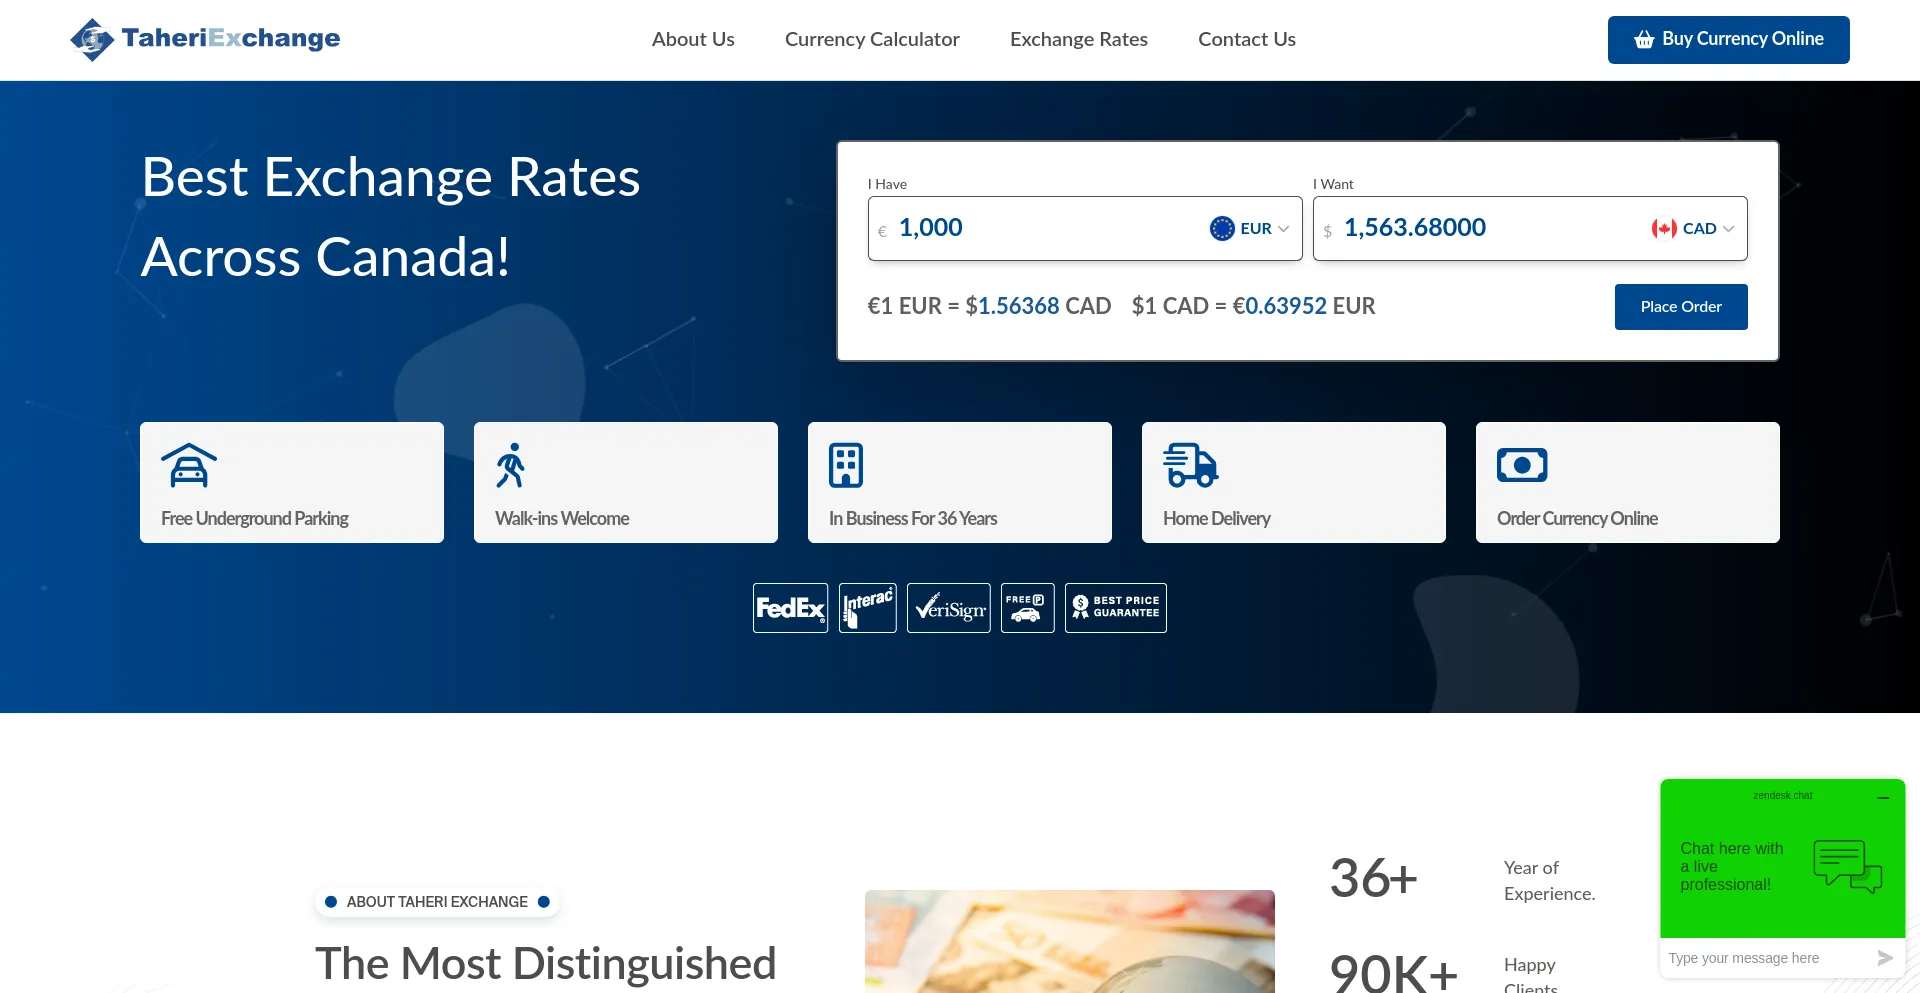Click the FedEx badge
Screen dimensions: 1920x993
(x=790, y=607)
